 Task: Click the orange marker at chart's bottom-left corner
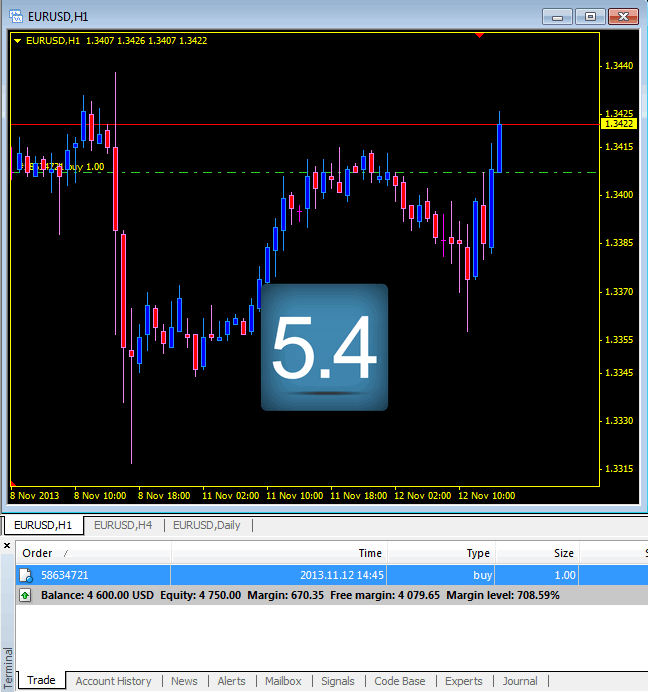coord(13,484)
